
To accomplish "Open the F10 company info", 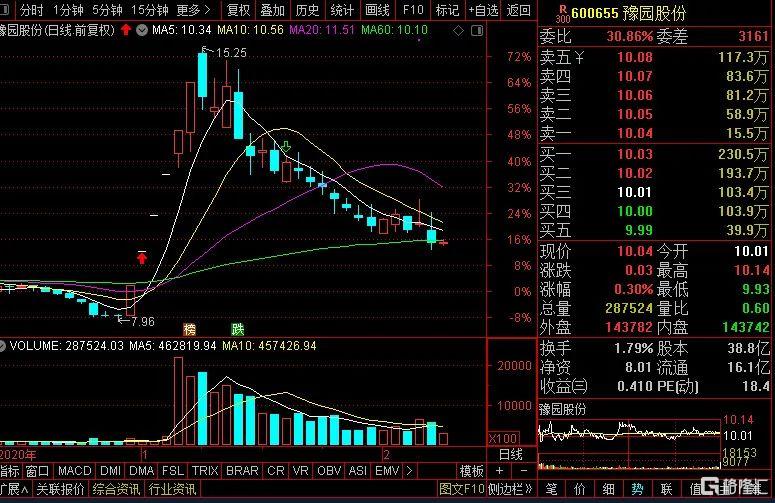I will (x=413, y=10).
